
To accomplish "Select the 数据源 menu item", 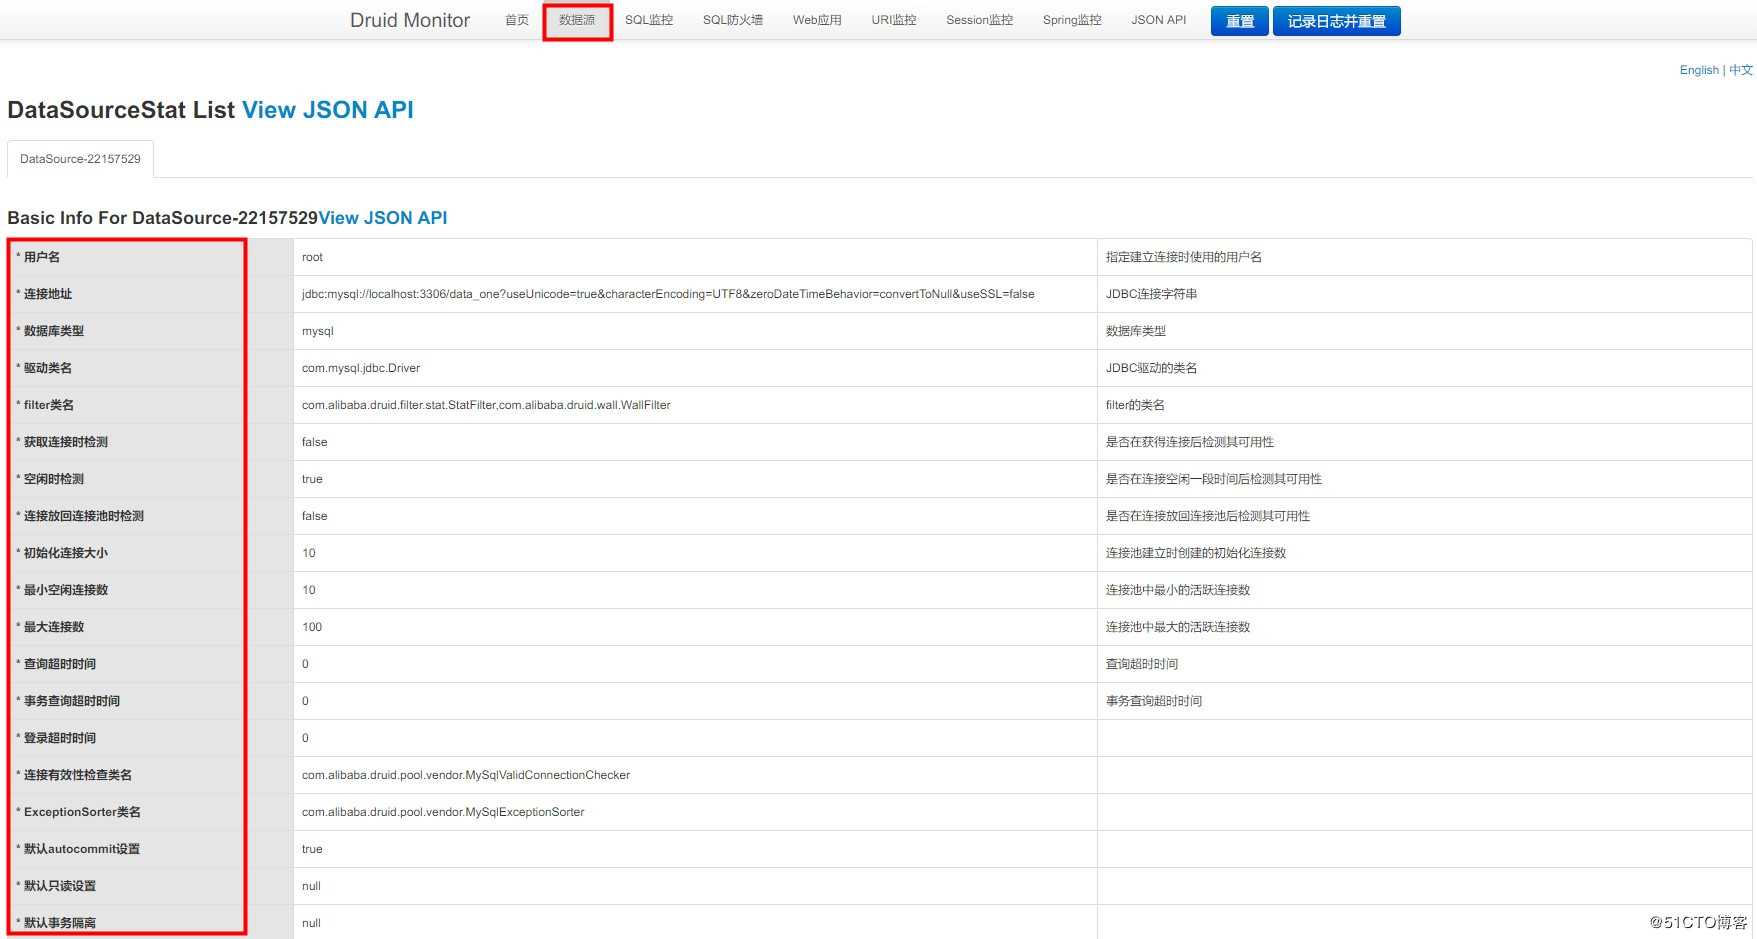I will 577,20.
